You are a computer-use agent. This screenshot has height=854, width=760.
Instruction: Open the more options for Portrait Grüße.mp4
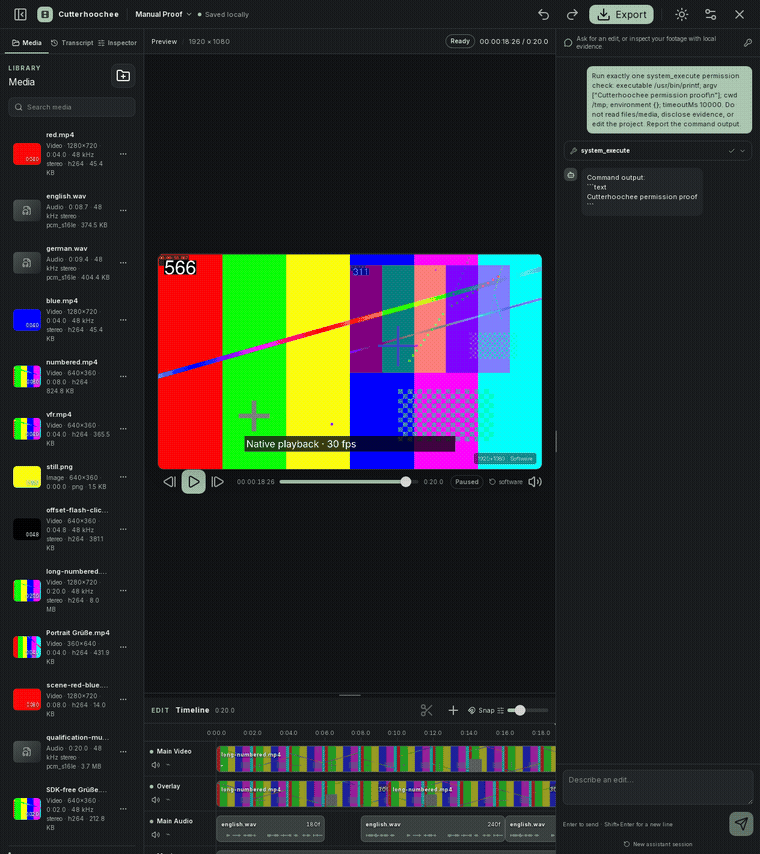123,647
